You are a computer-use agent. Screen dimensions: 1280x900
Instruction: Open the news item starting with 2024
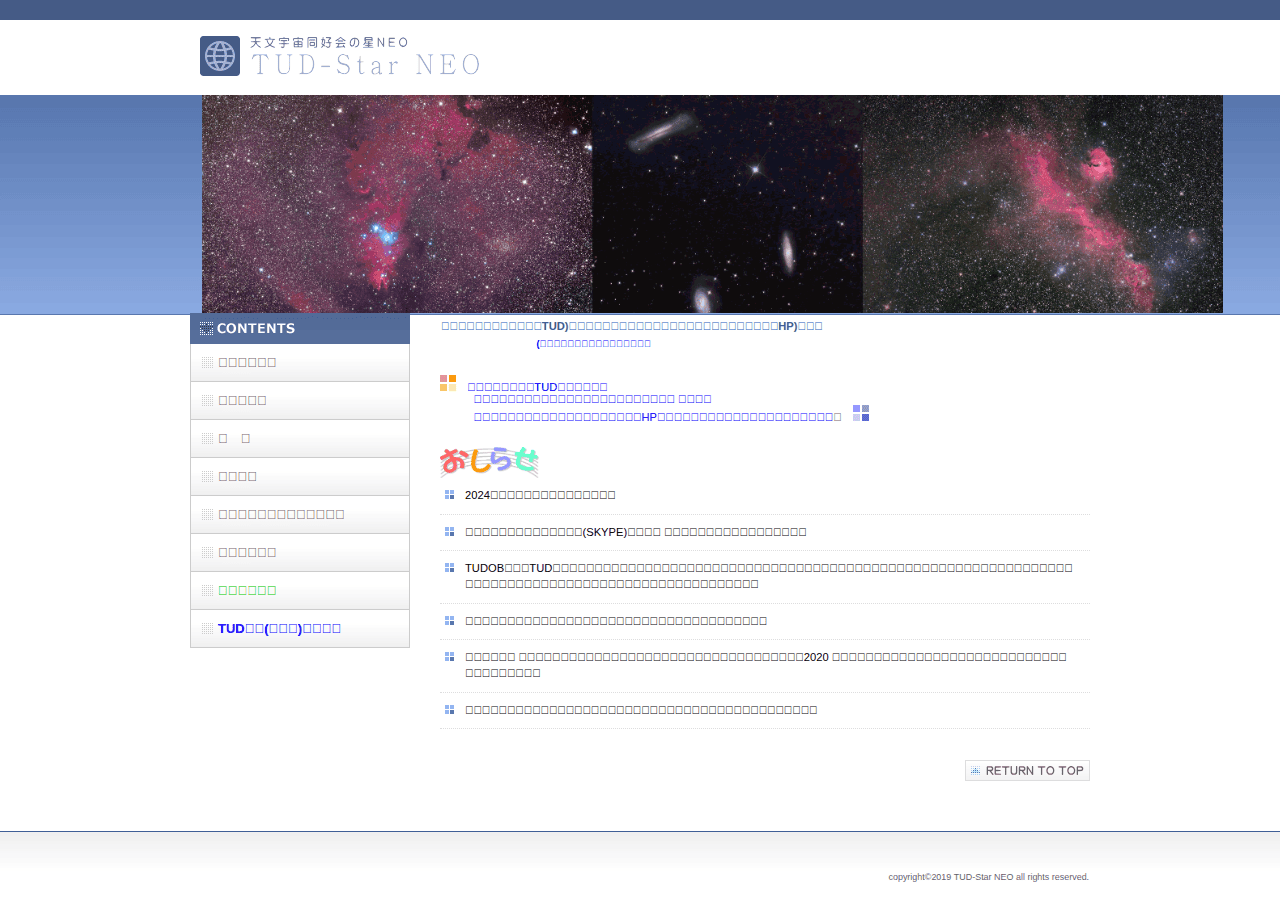pos(540,495)
